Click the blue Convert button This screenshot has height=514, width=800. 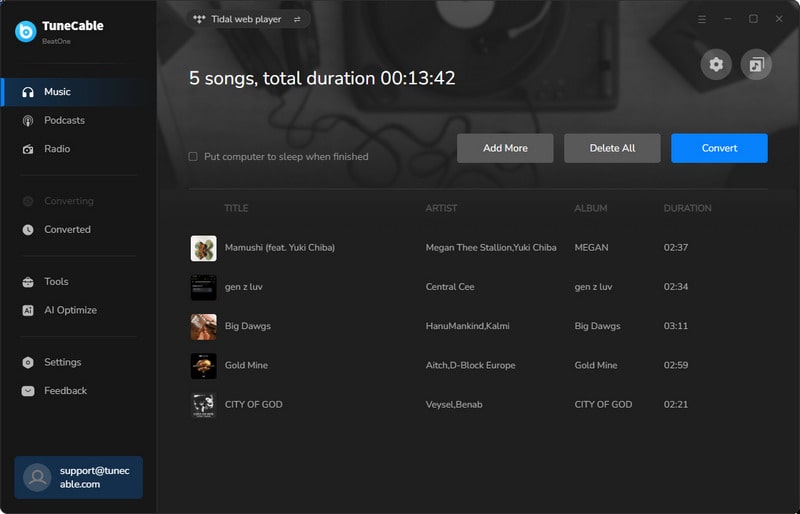719,148
